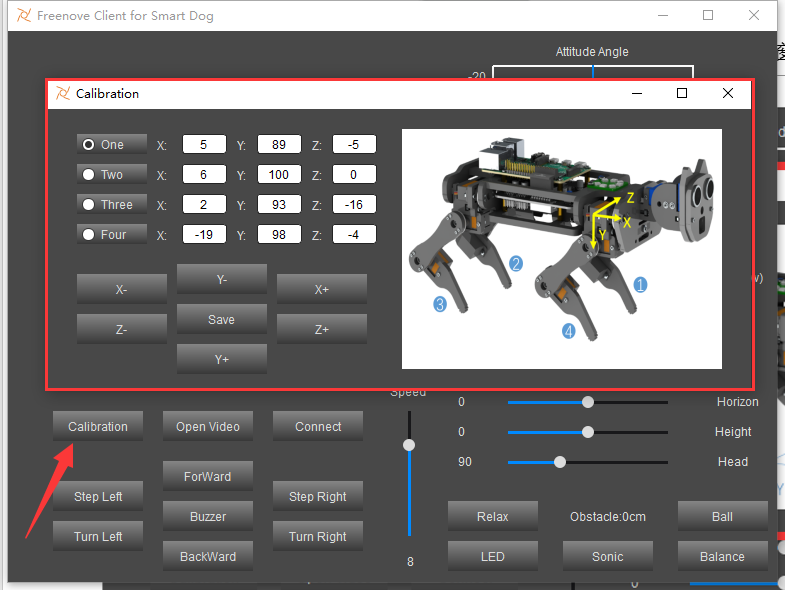Select the Two leg radio button
Image resolution: width=785 pixels, height=590 pixels.
[112, 174]
